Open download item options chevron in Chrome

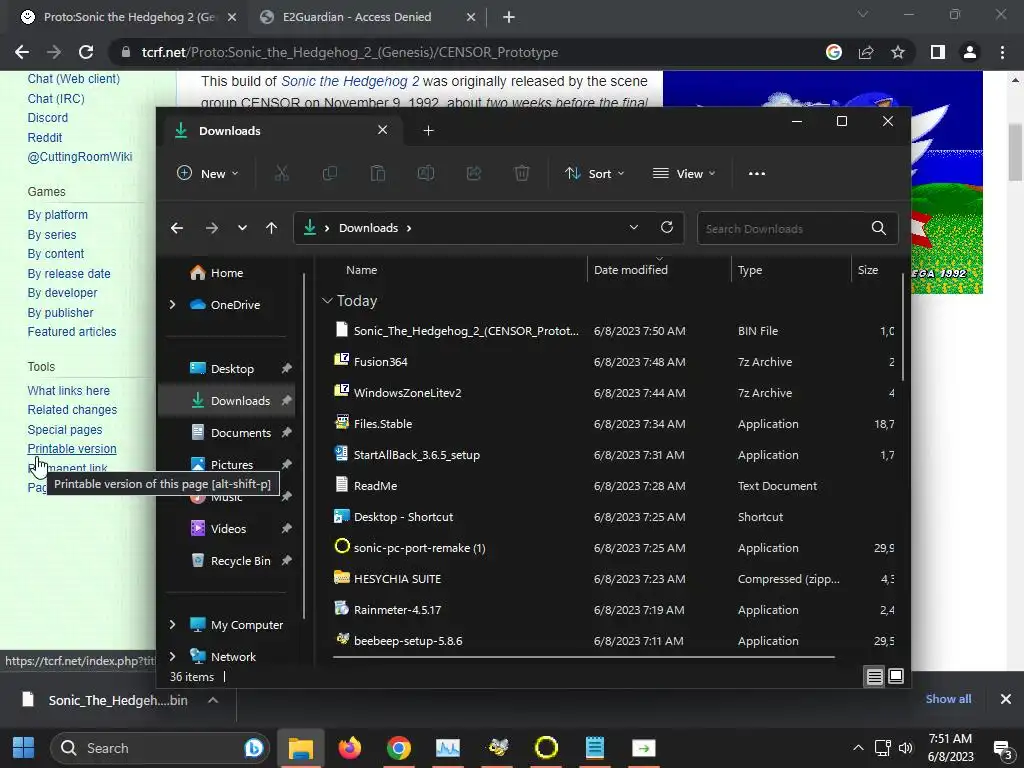[213, 700]
